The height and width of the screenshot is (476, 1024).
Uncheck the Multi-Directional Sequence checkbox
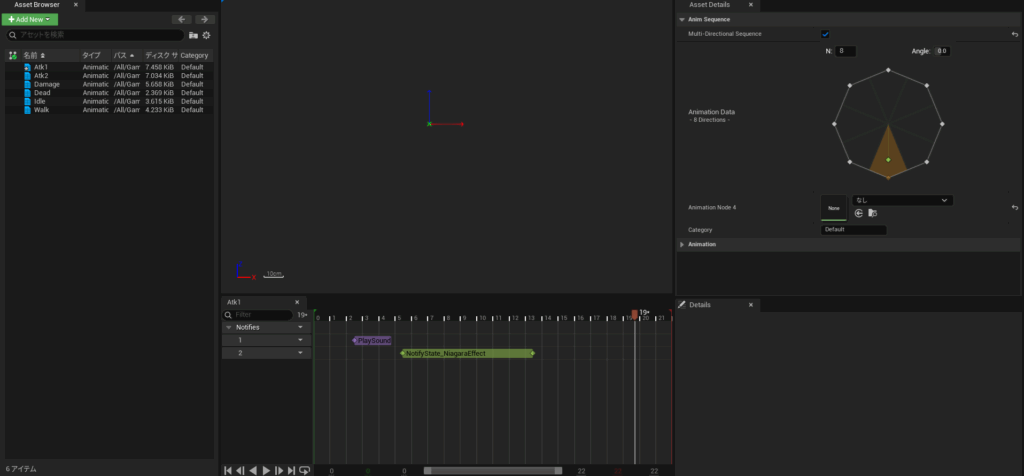[x=825, y=34]
